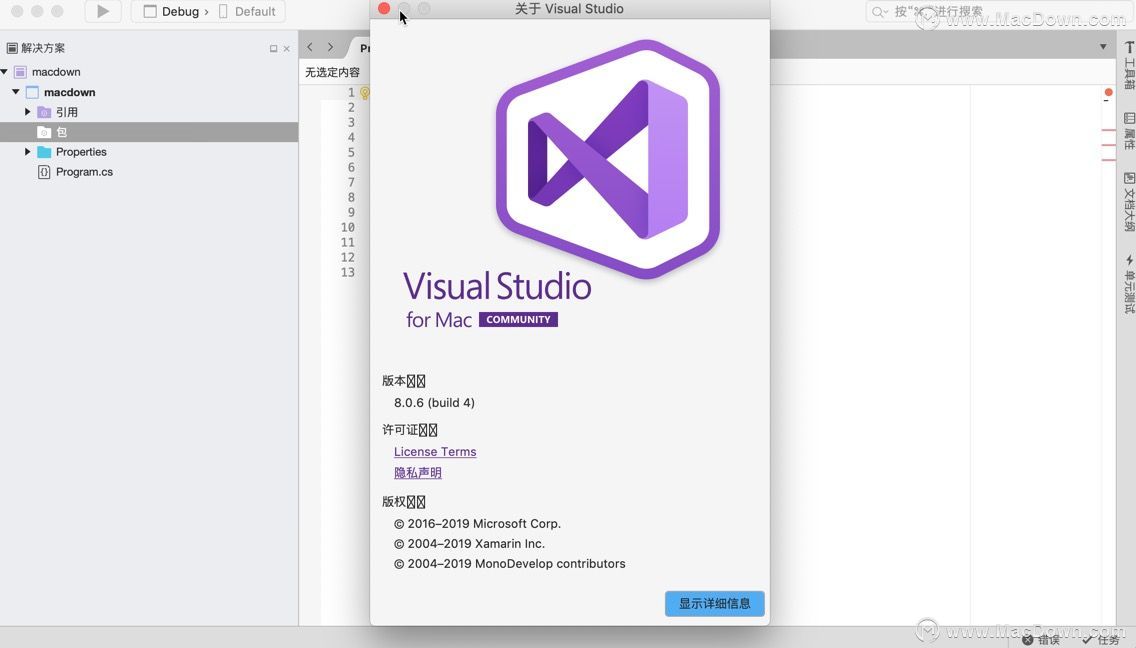Collapse the macdown solution node
This screenshot has height=648, width=1136.
[4, 72]
